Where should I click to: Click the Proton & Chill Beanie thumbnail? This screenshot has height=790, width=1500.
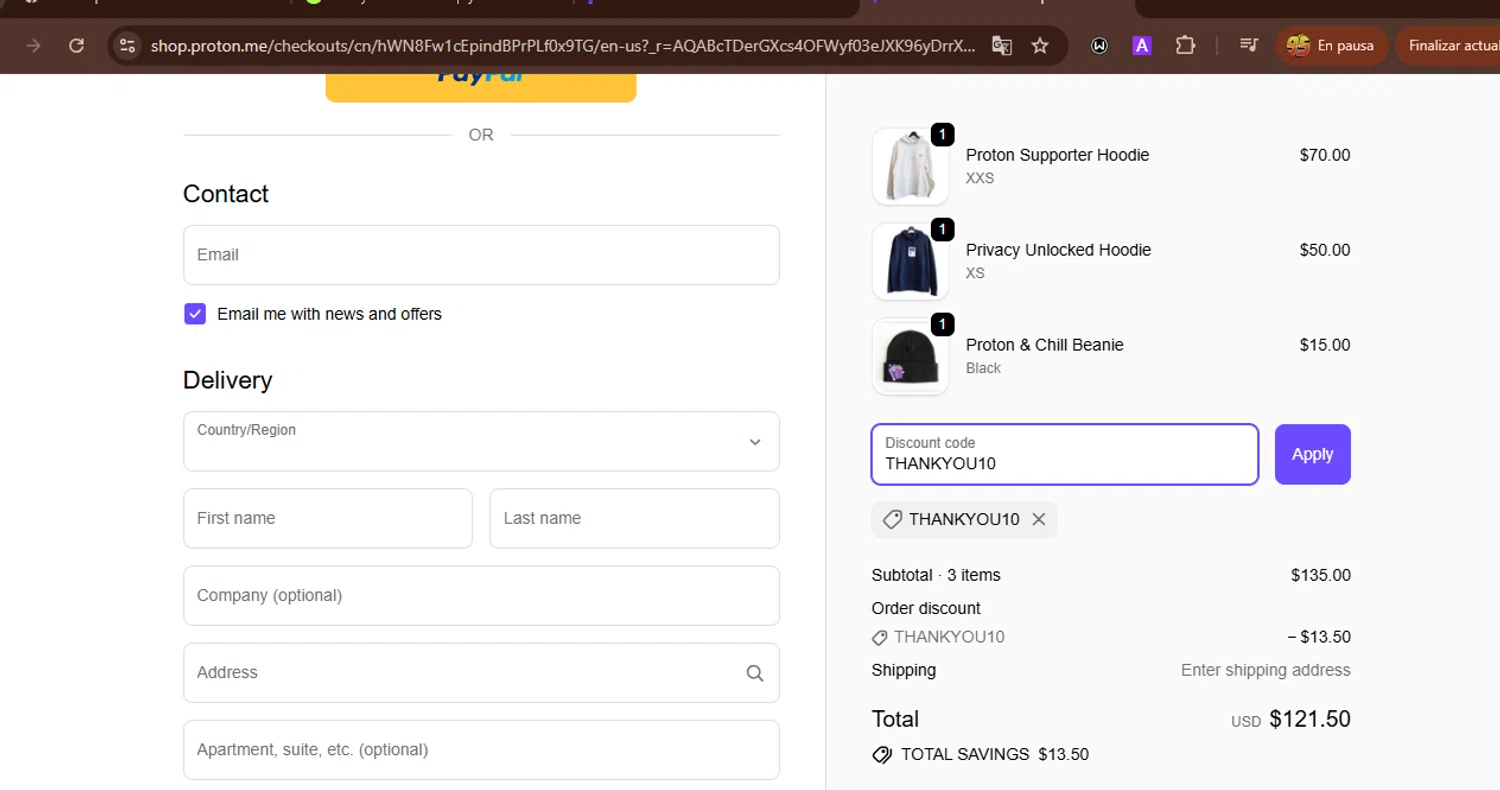(910, 357)
